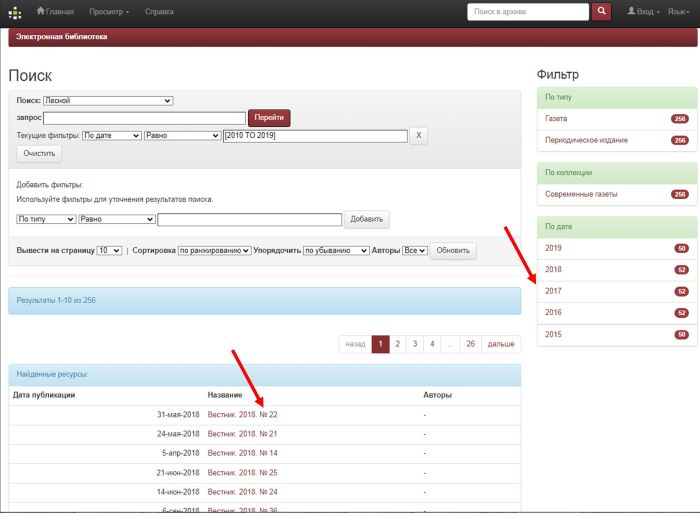Click the Поиск в архиве search field
The width and height of the screenshot is (700, 513).
(x=528, y=12)
